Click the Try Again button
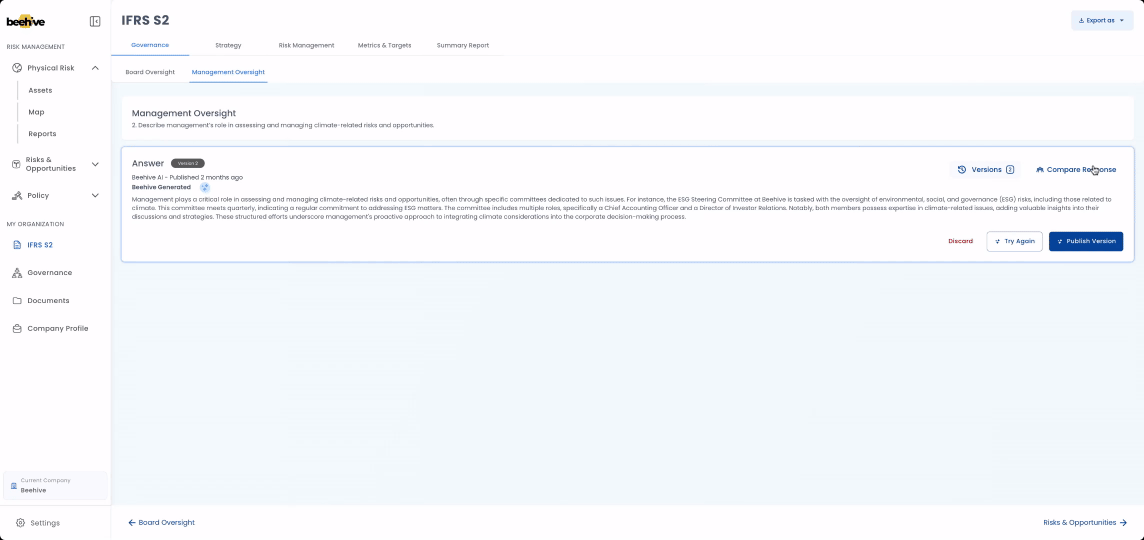 click(1014, 241)
